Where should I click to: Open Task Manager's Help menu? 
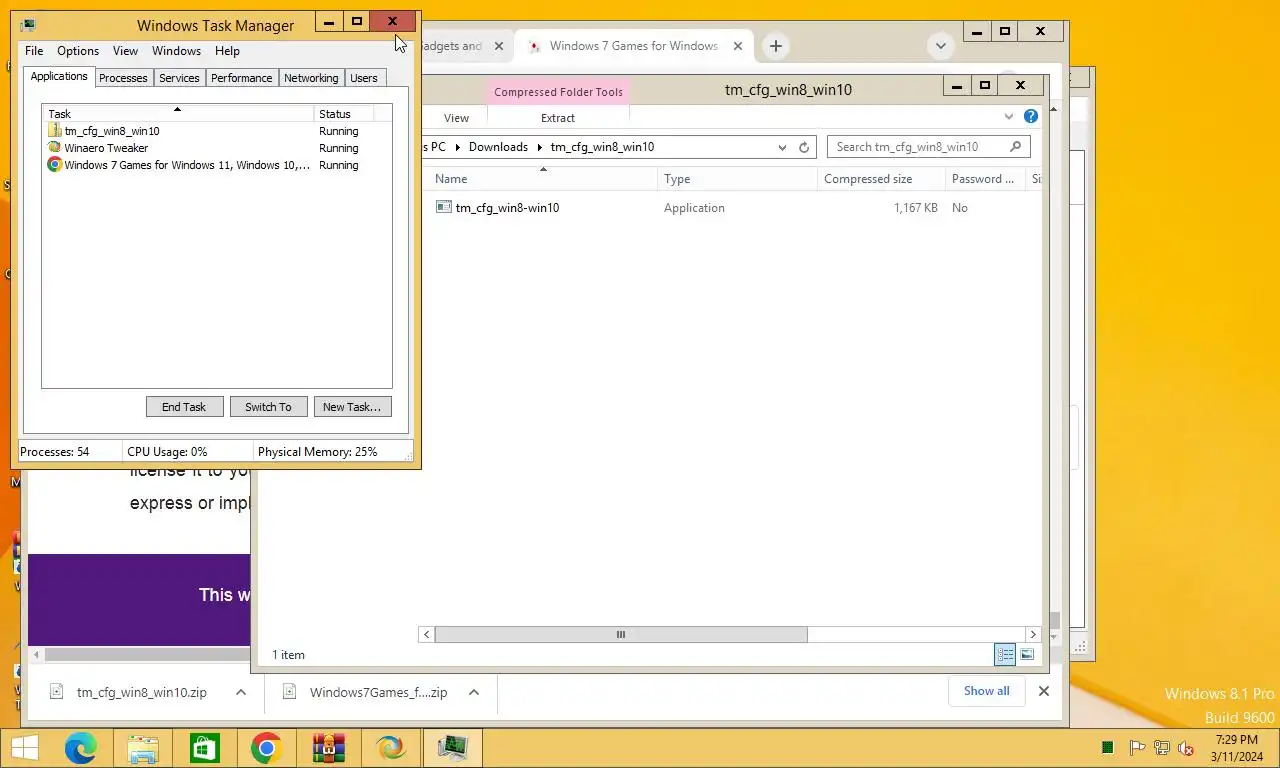(227, 51)
